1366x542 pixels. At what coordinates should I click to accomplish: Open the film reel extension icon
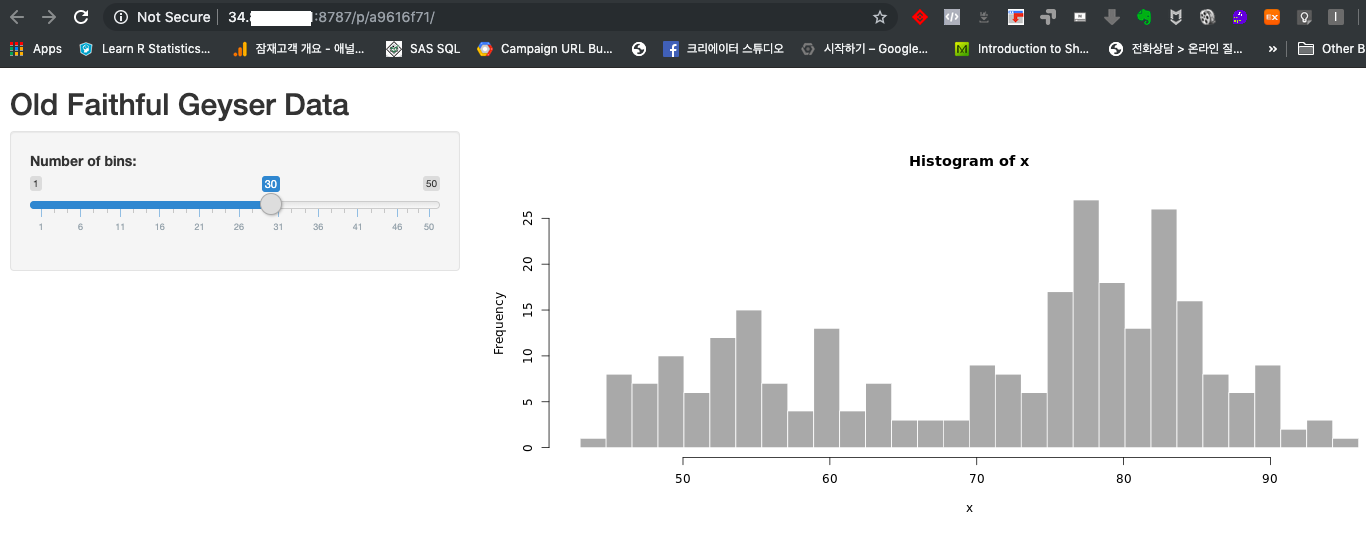[1207, 17]
